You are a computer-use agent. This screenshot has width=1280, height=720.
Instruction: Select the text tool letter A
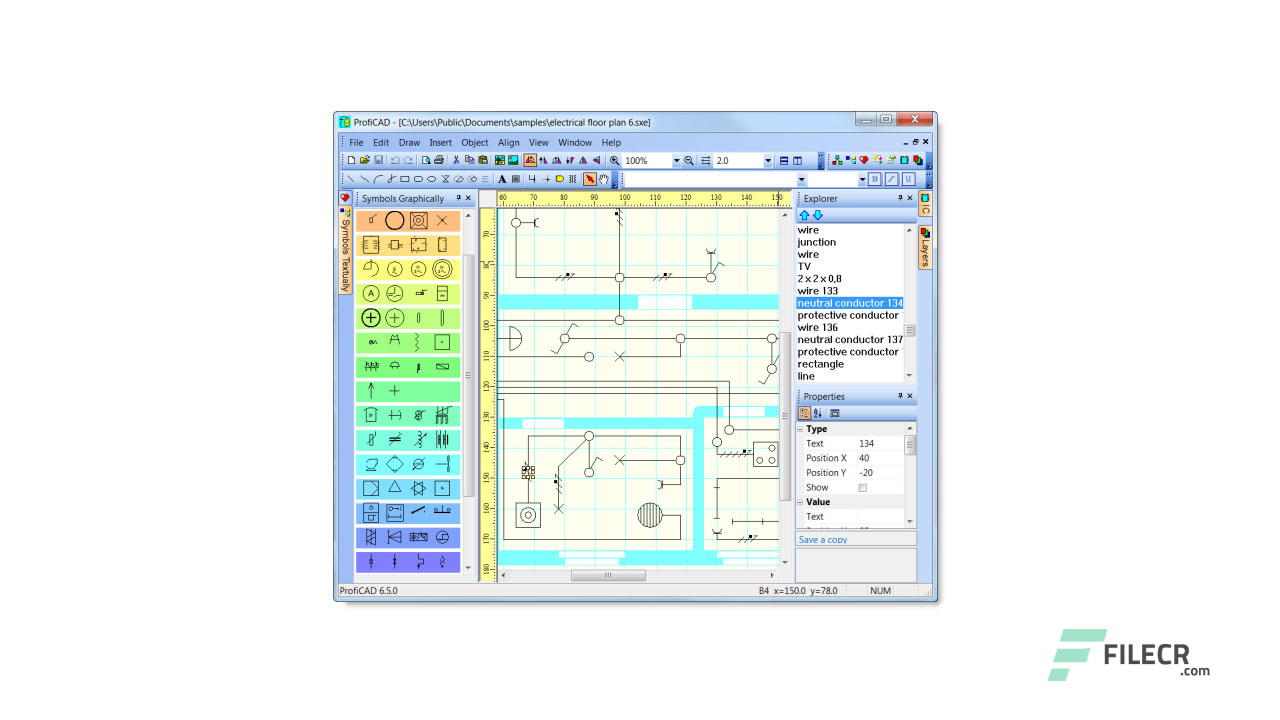502,179
